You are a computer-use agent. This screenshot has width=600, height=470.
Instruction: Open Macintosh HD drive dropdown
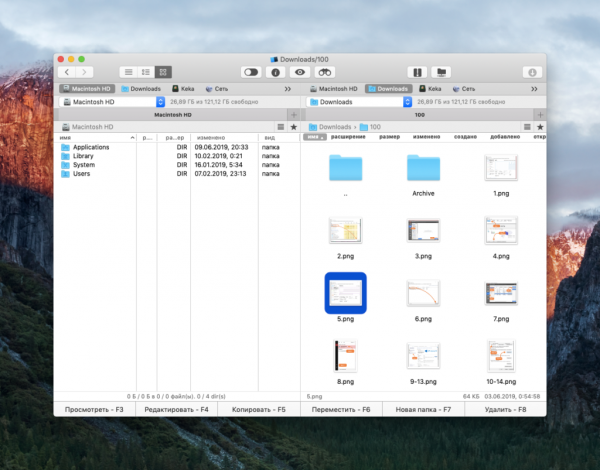112,102
